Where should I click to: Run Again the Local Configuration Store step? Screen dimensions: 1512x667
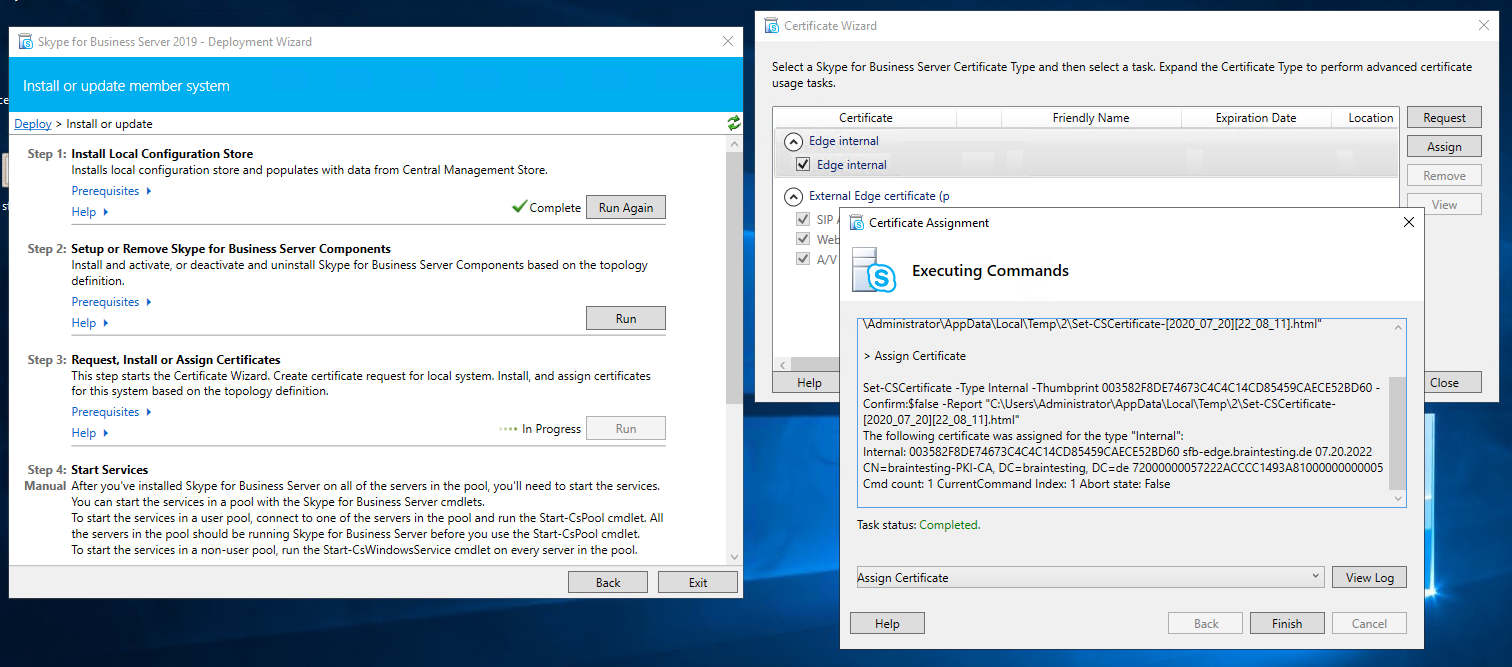point(625,208)
